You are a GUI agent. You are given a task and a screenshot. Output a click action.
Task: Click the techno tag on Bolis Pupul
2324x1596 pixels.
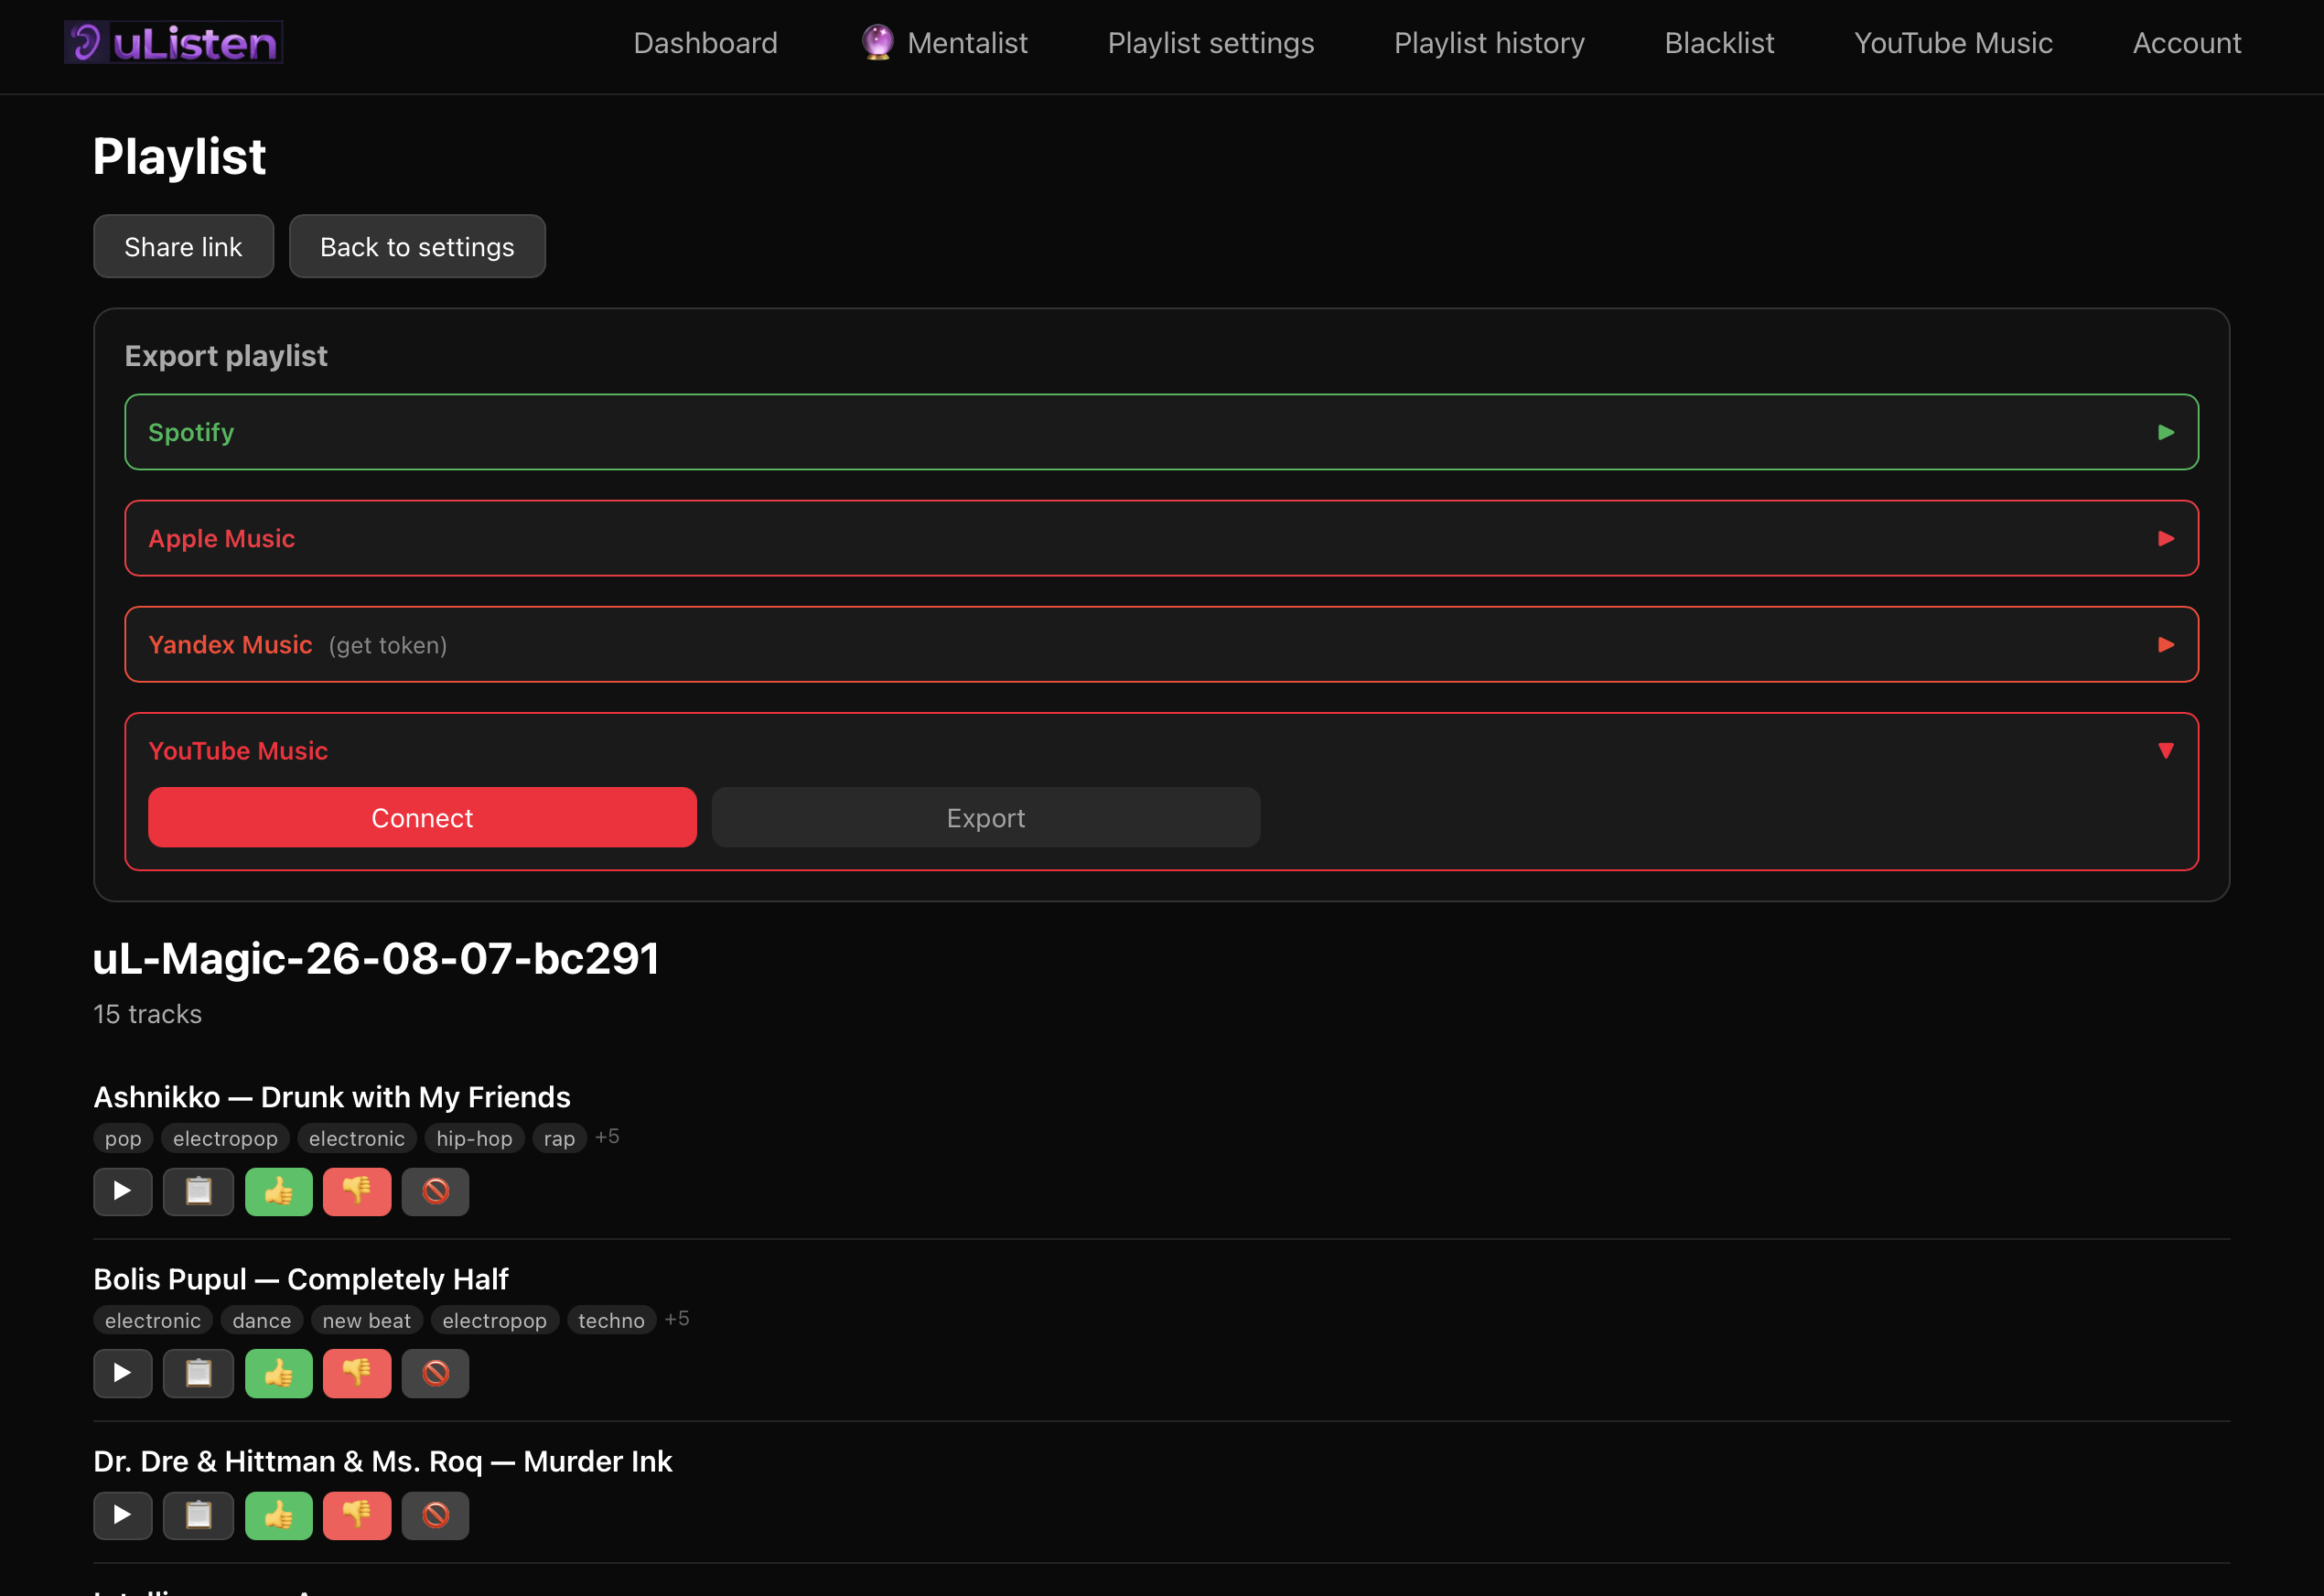(x=611, y=1320)
